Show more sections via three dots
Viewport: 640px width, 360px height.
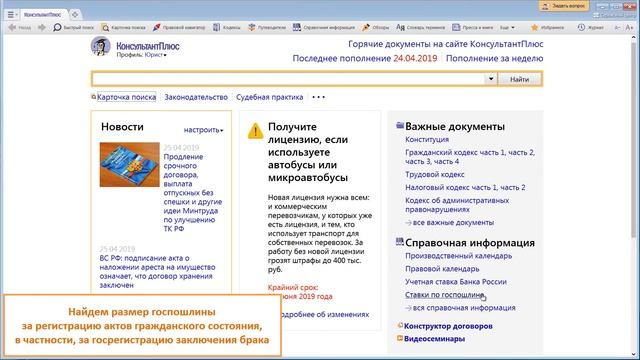pos(318,97)
